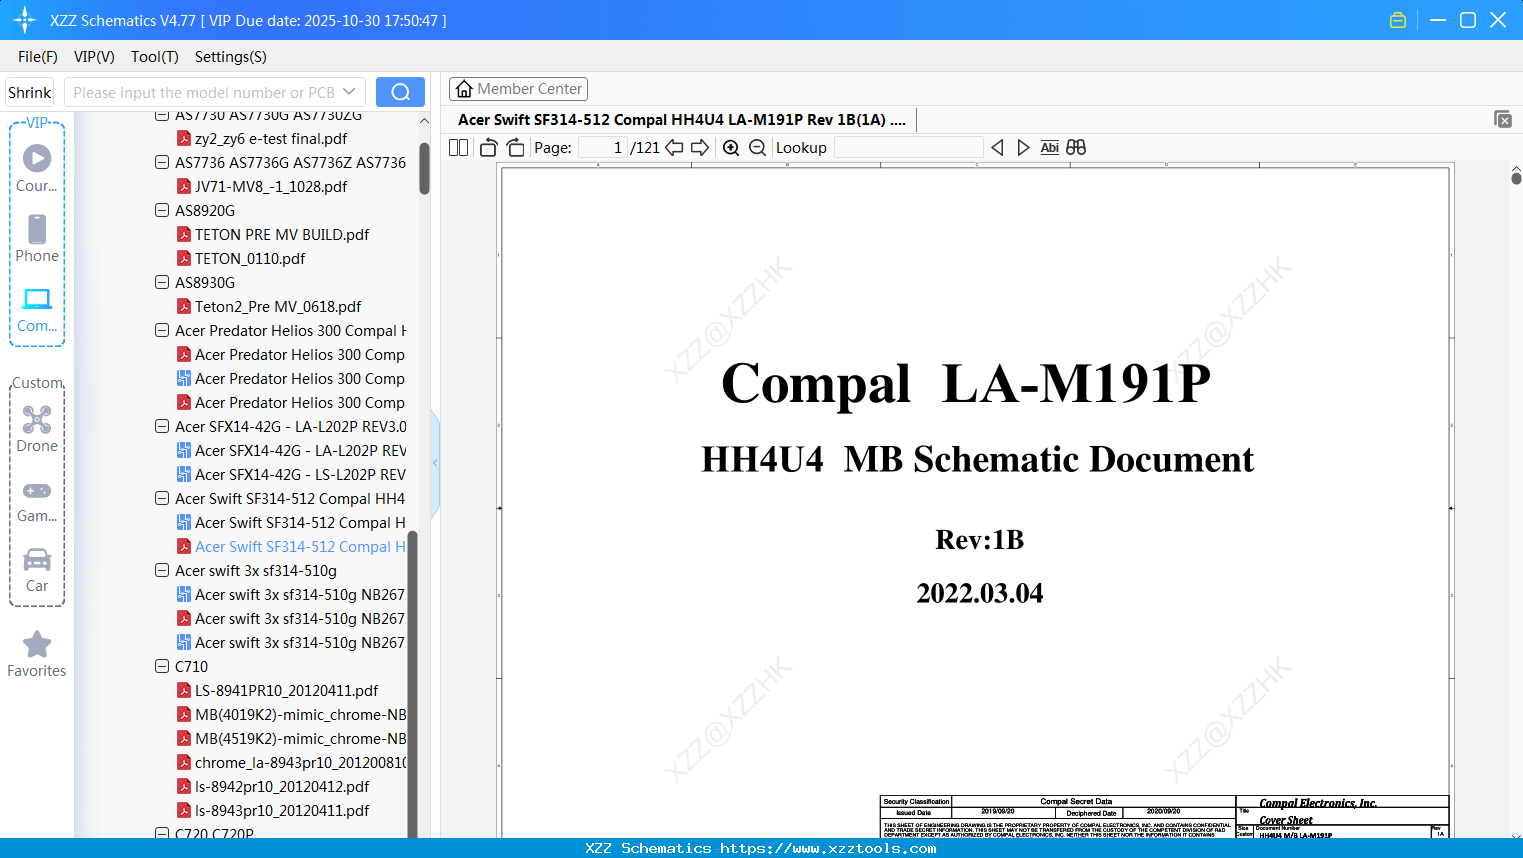Screen dimensions: 1523x858
Task: Go to the previous page arrow
Action: click(675, 148)
